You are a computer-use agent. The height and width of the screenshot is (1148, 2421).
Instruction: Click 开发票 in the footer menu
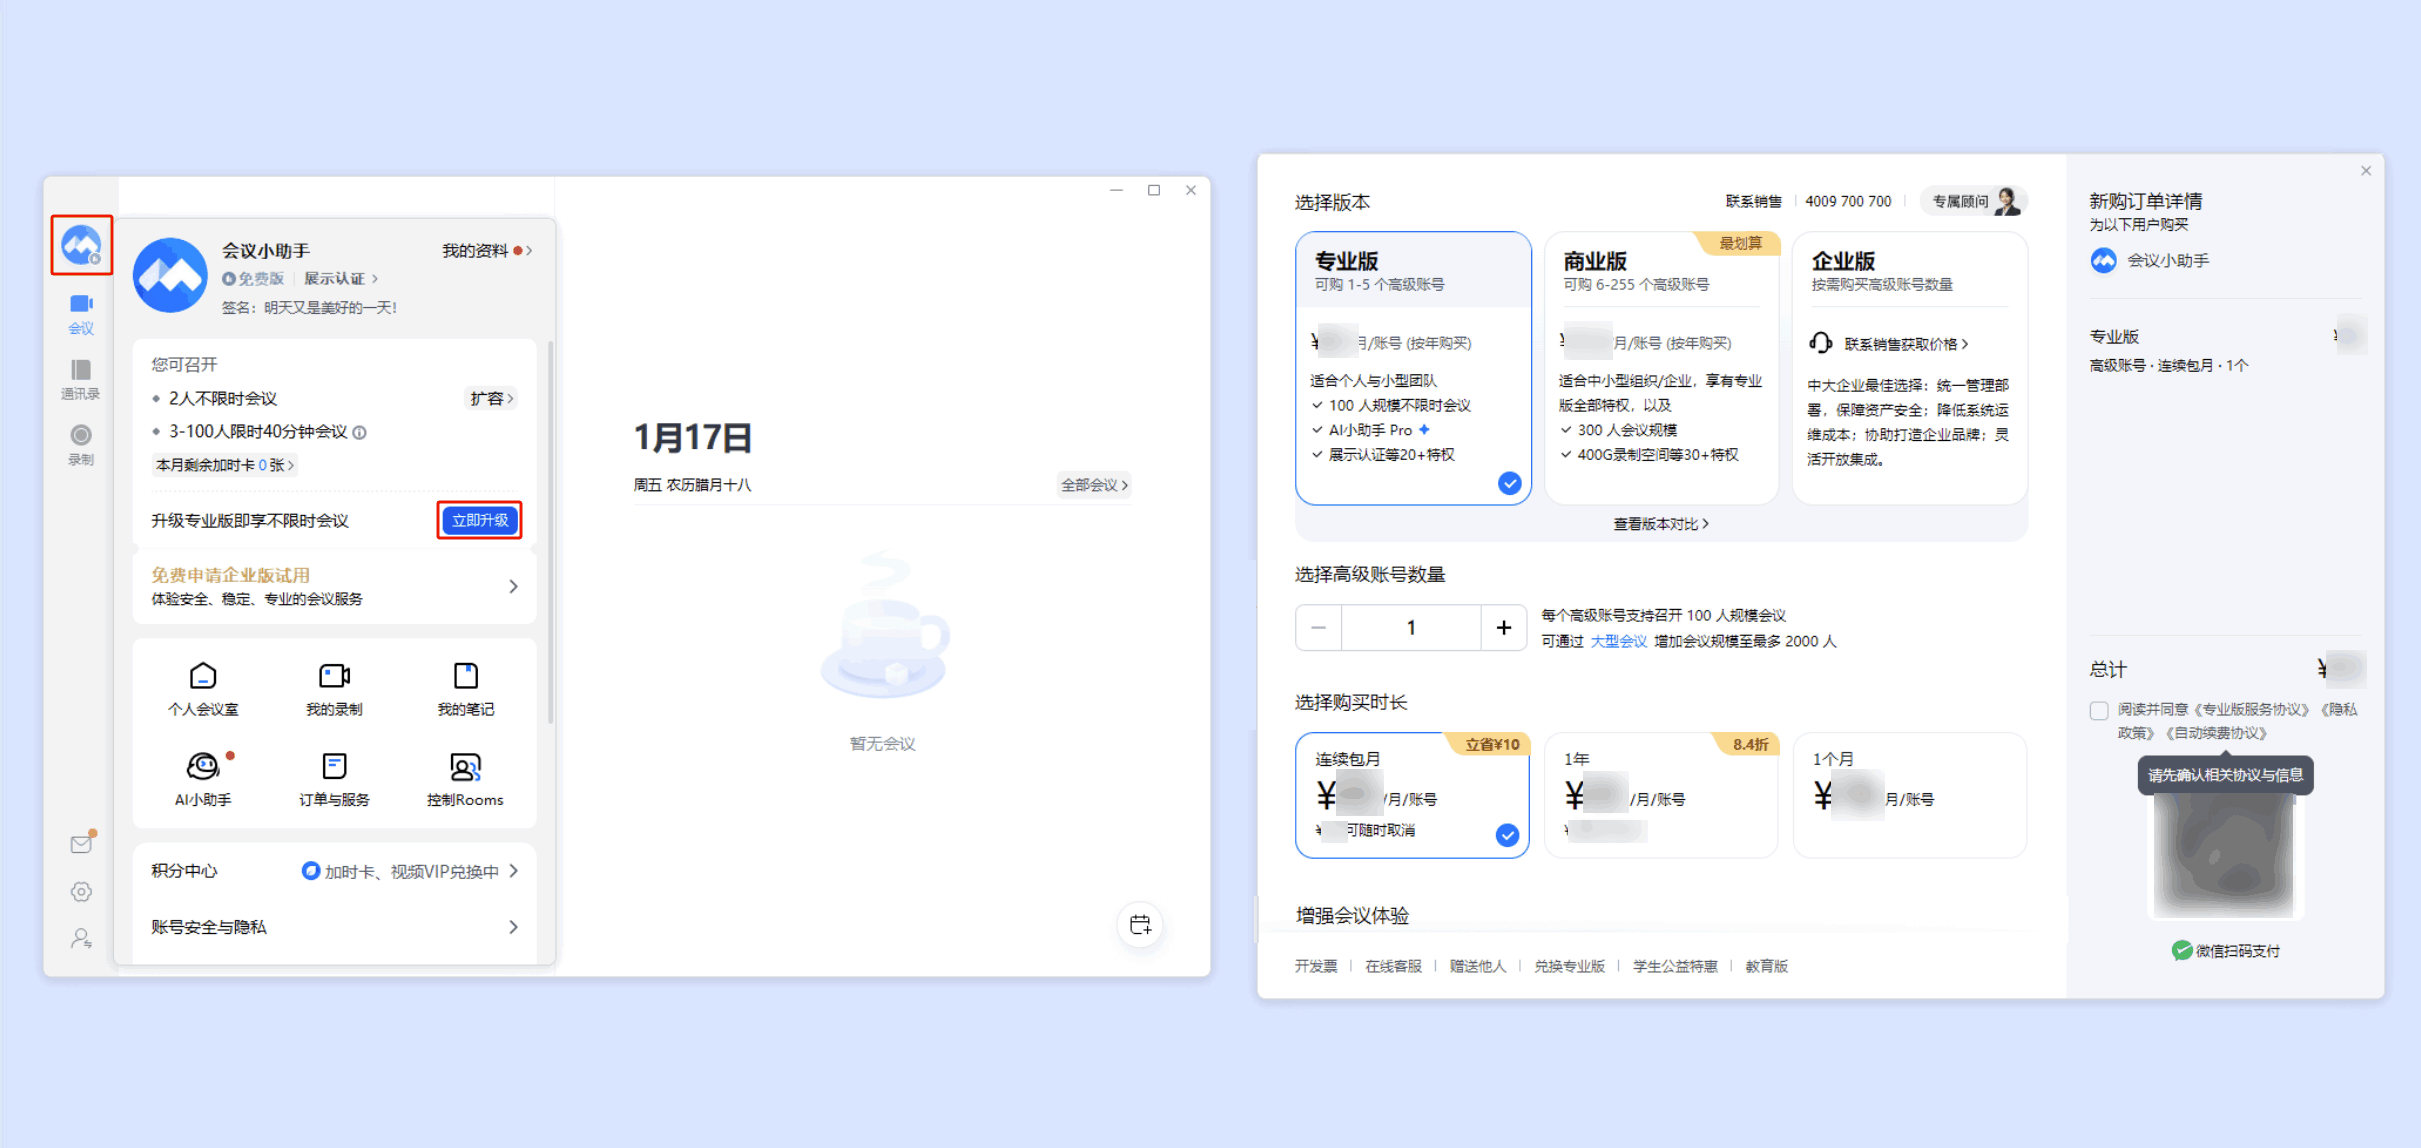(x=1316, y=966)
